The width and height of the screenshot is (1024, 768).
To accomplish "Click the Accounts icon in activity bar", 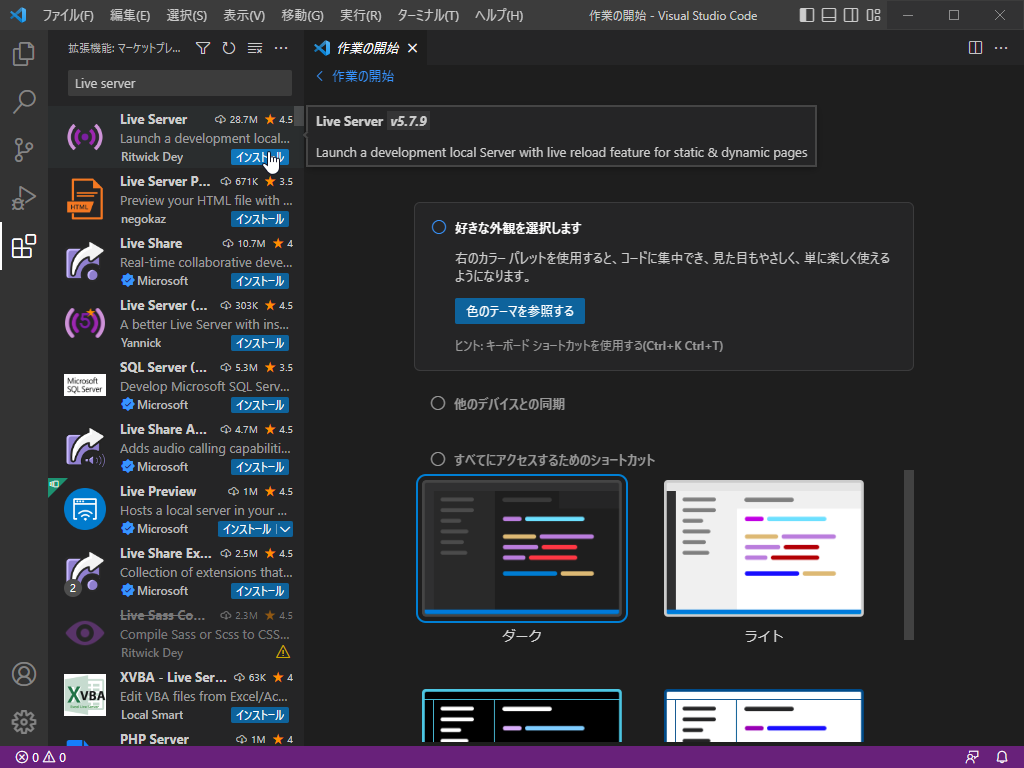I will pos(24,674).
